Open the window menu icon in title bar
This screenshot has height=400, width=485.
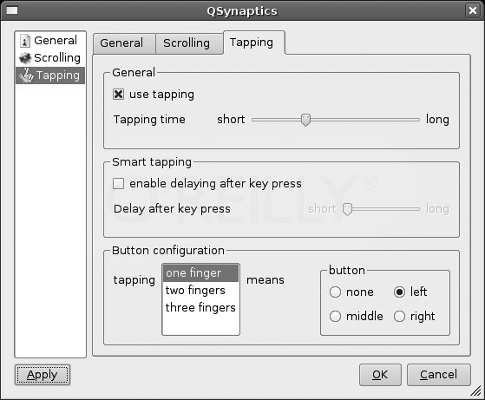coord(12,11)
